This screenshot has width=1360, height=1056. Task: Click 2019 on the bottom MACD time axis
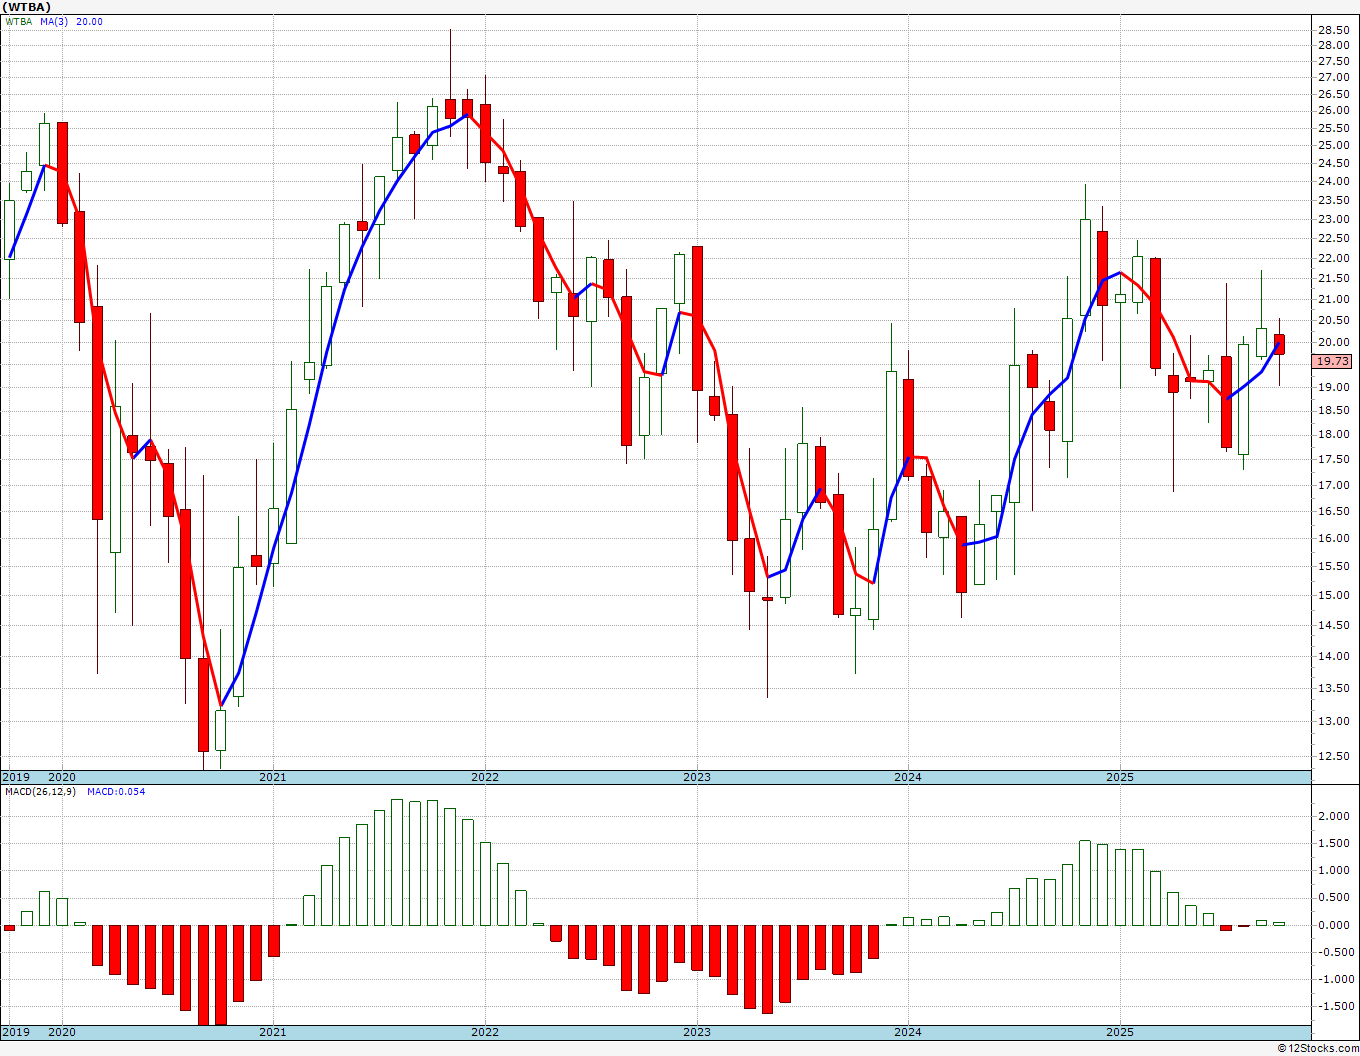(x=15, y=1032)
